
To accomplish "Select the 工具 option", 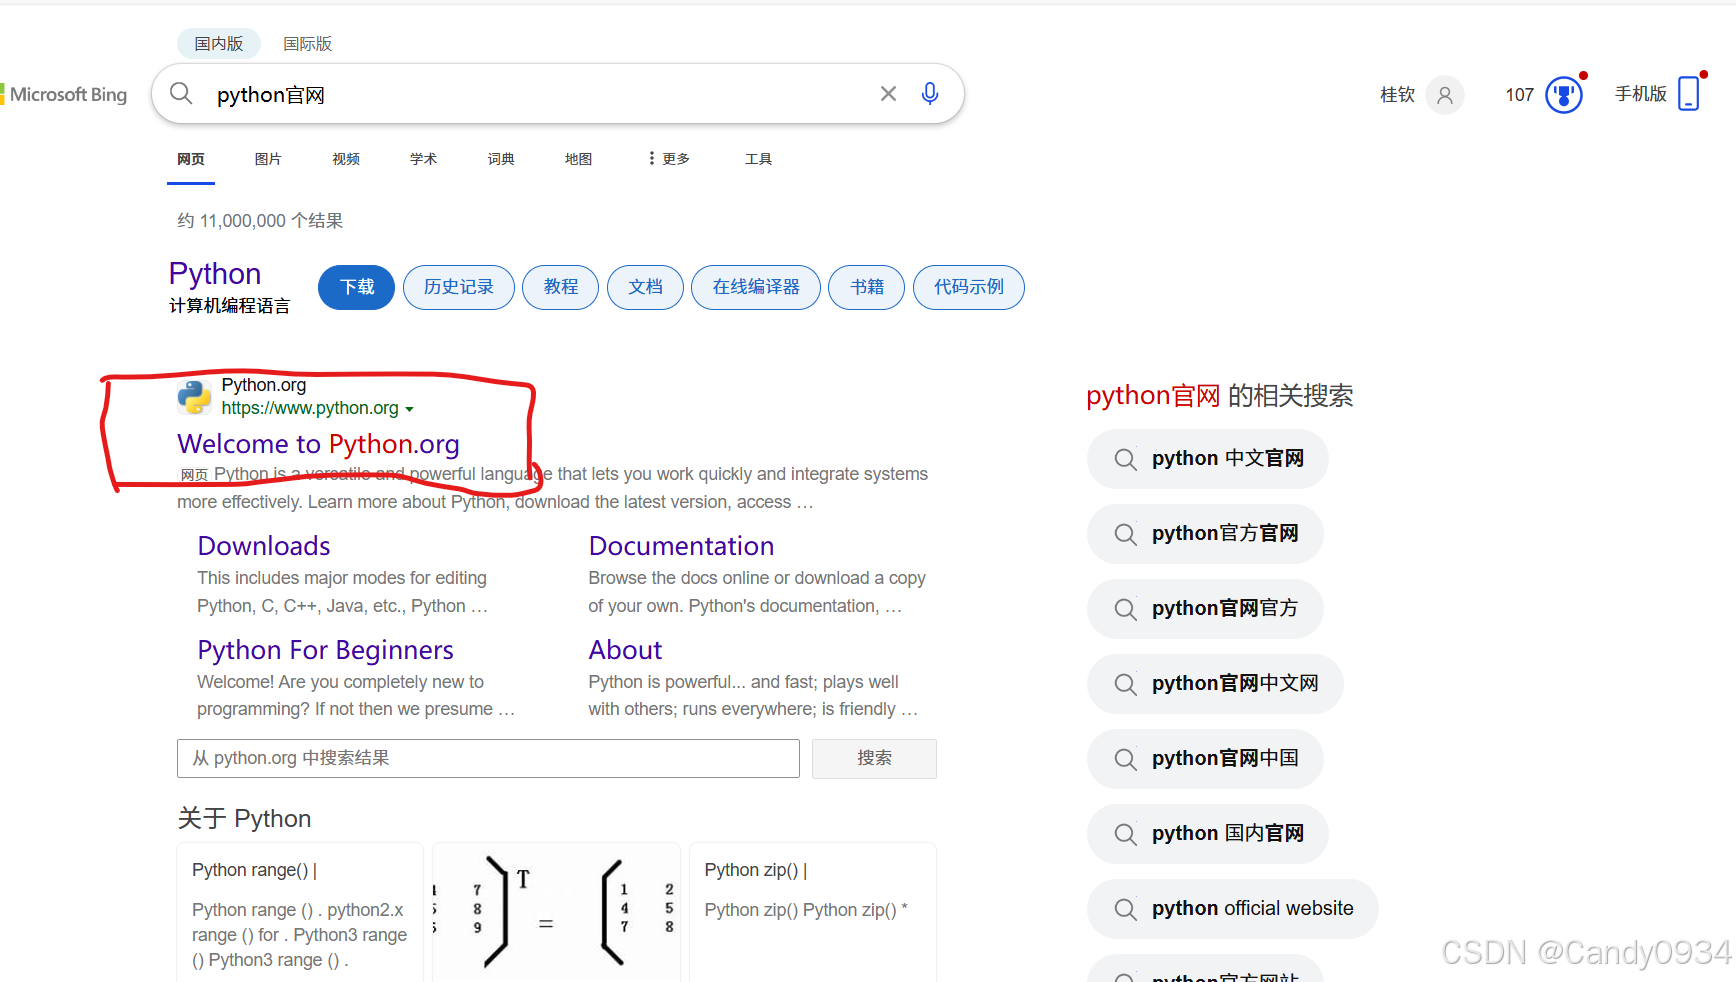I will [x=758, y=158].
